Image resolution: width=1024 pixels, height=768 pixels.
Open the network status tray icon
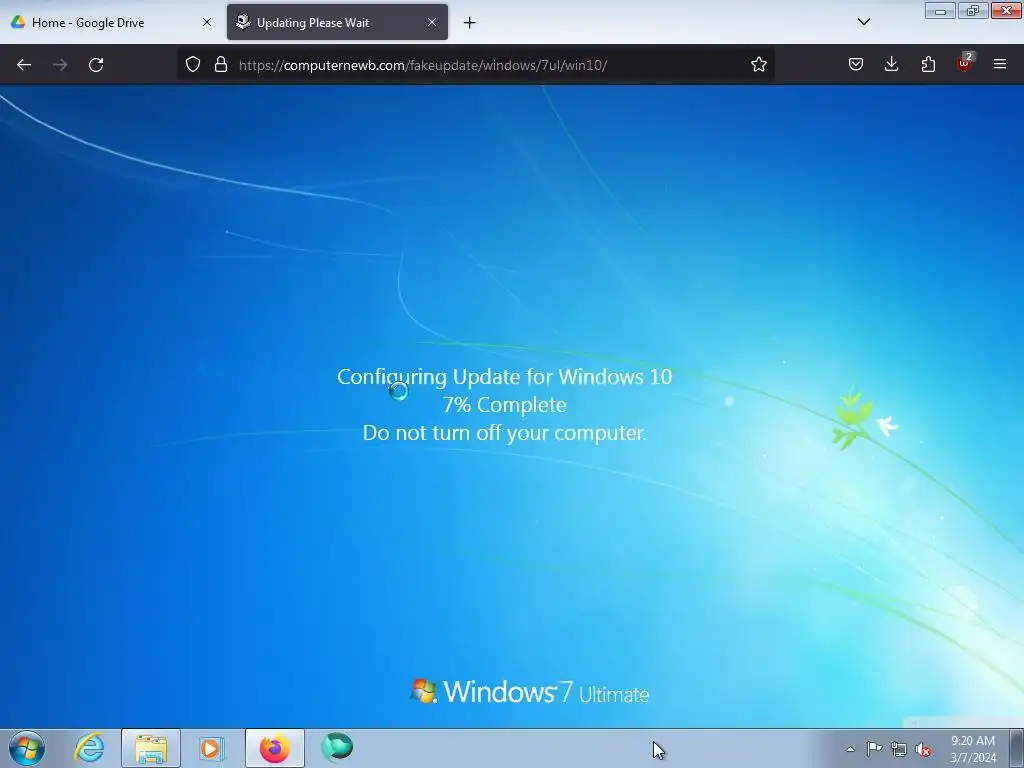[899, 750]
